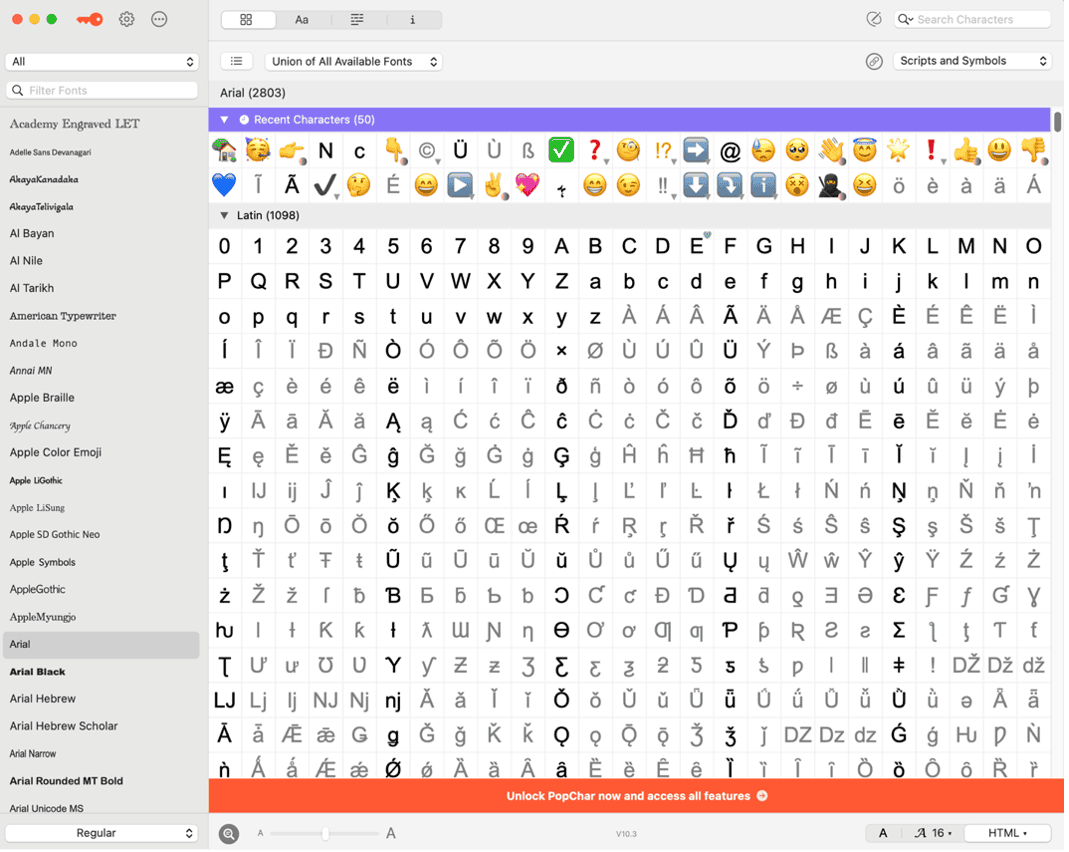
Task: Collapse the Latin section
Action: point(224,215)
